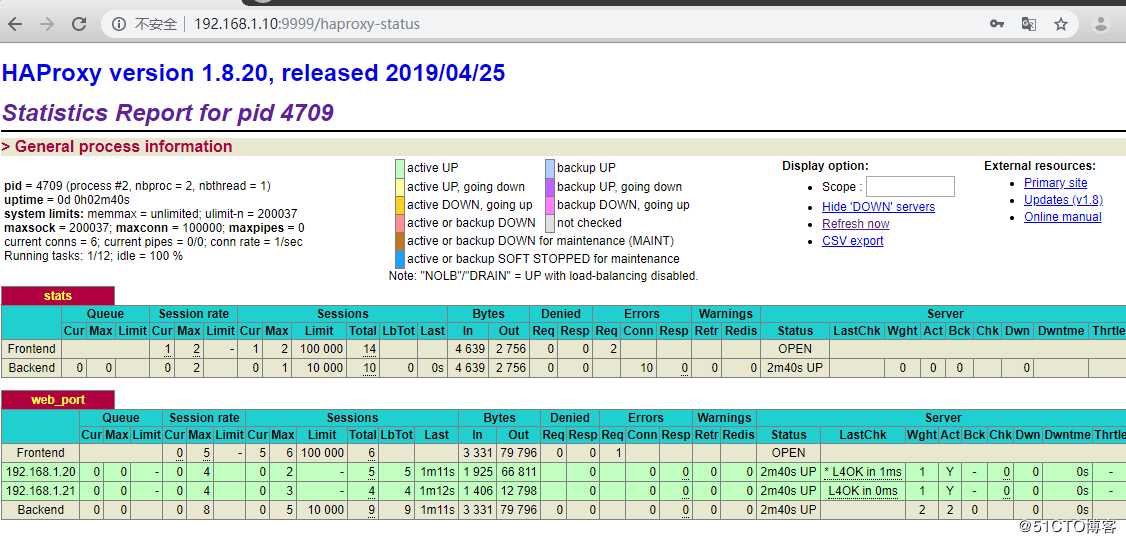Click the not checked legend swatch
This screenshot has height=543, width=1126.
(x=550, y=223)
